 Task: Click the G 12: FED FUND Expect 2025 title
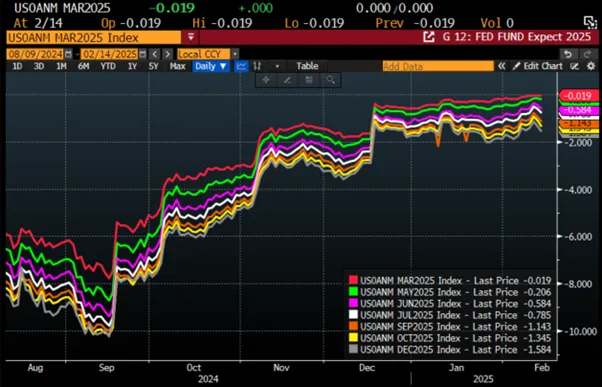click(x=517, y=37)
